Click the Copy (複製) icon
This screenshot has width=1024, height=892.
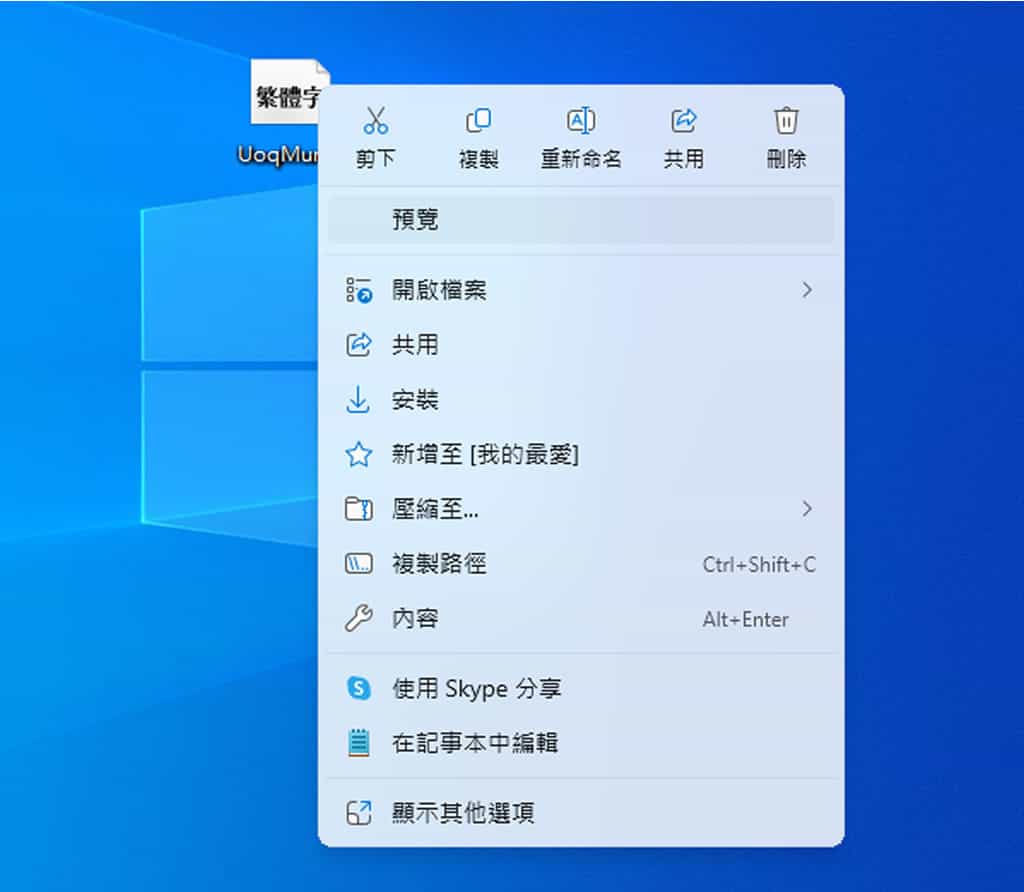click(478, 121)
